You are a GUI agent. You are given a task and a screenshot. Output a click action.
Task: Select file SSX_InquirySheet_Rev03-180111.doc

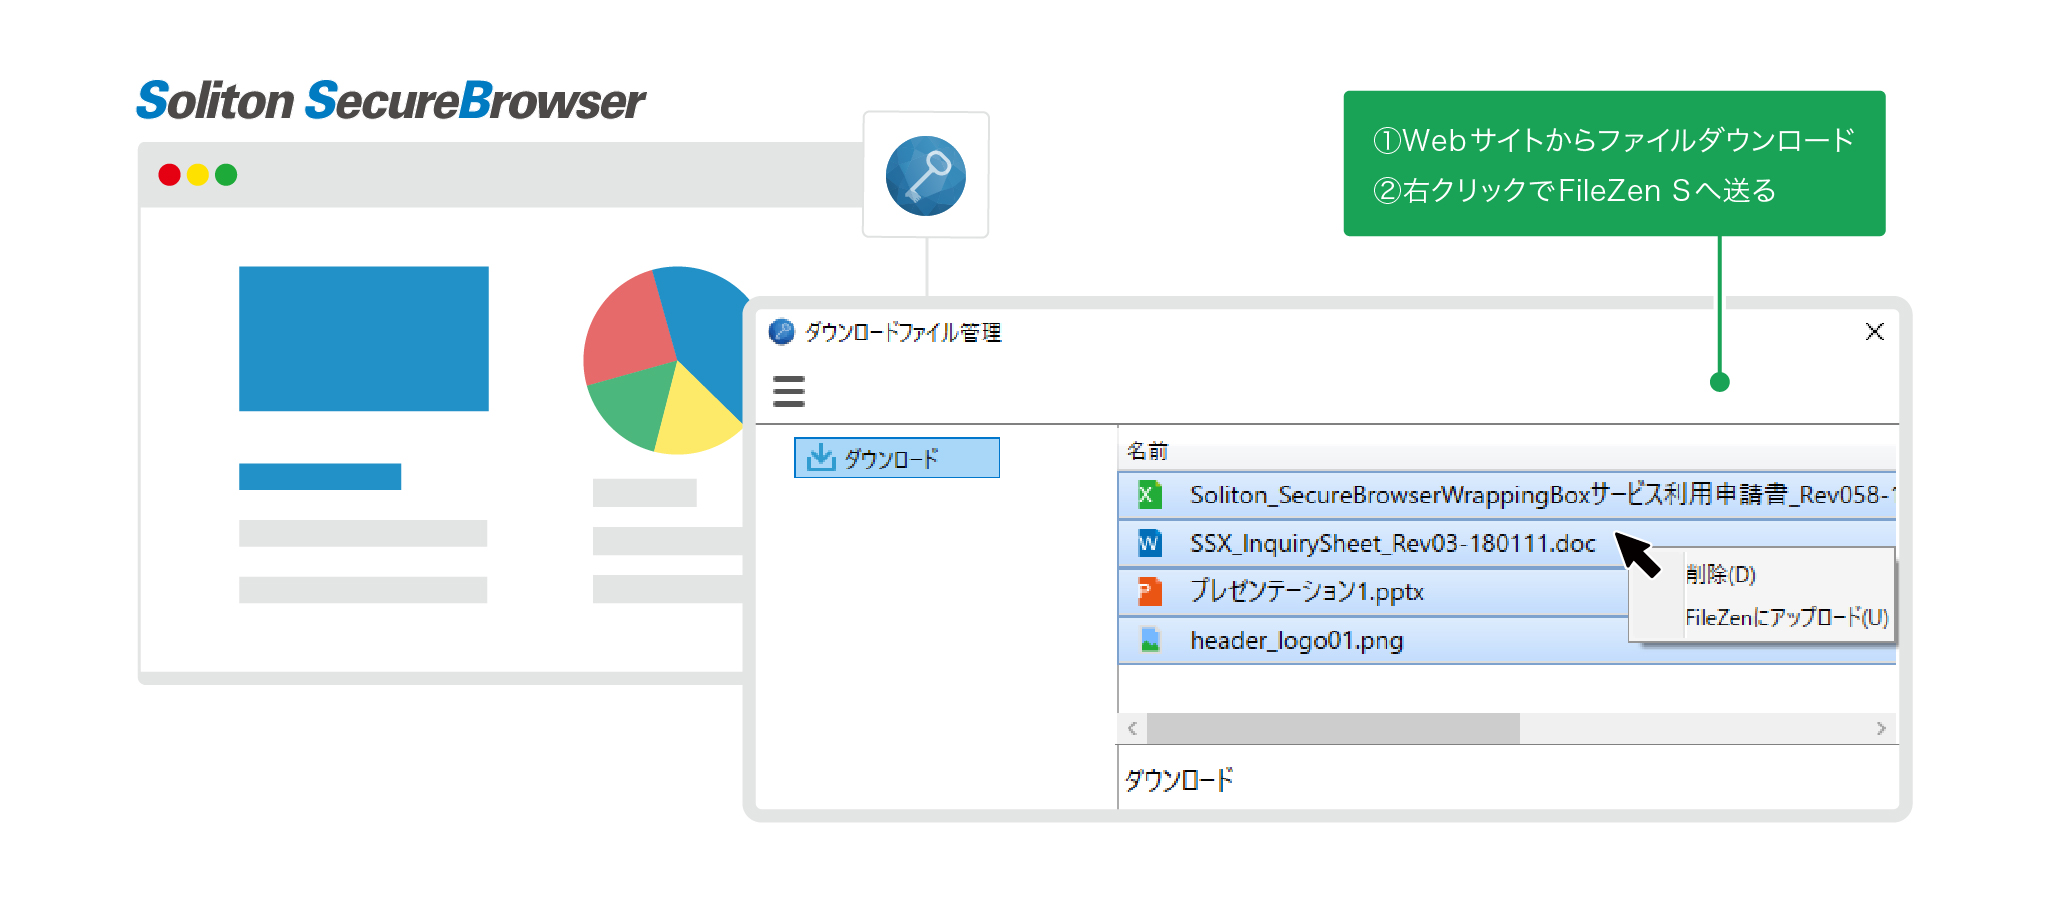point(1392,543)
